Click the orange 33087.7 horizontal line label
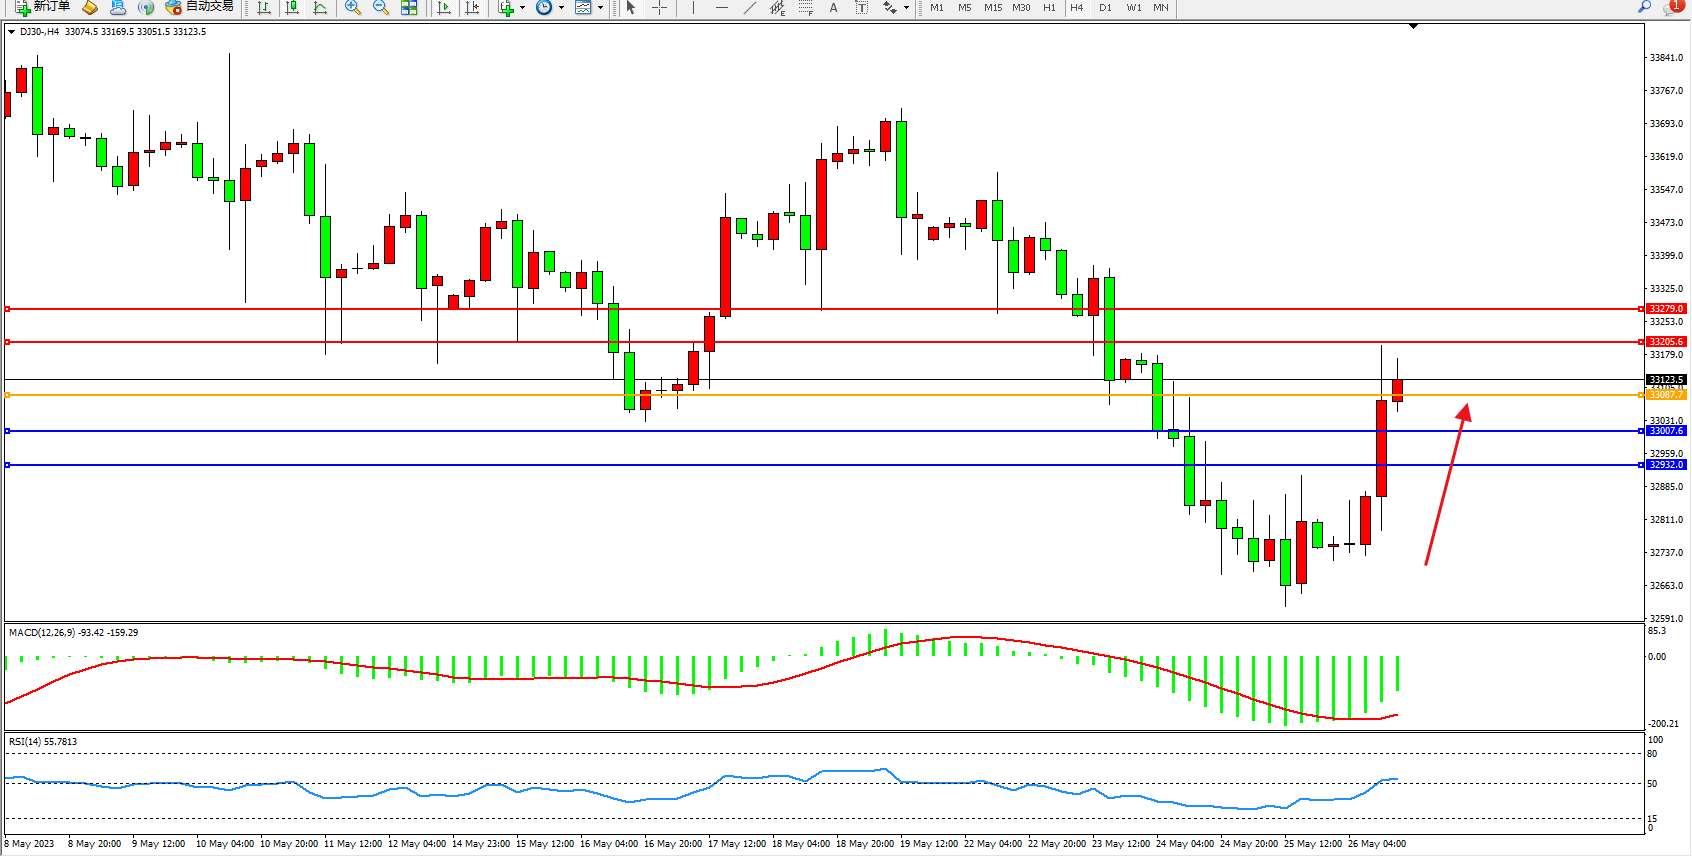 click(1666, 395)
